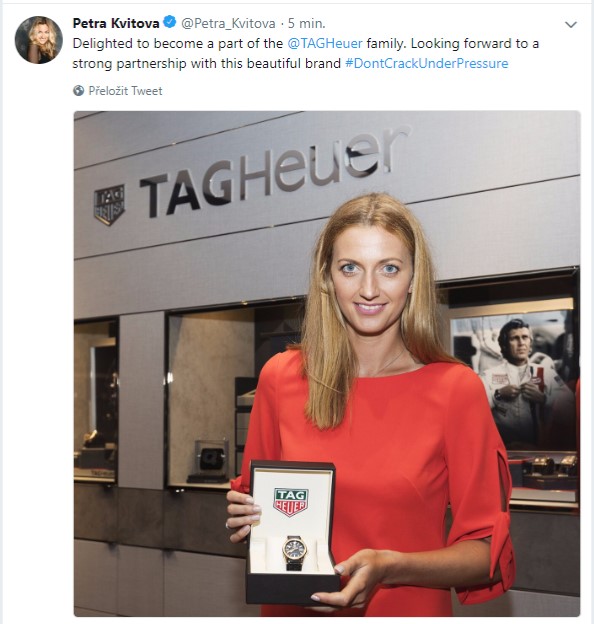Click the left display case window in photo

point(95,402)
